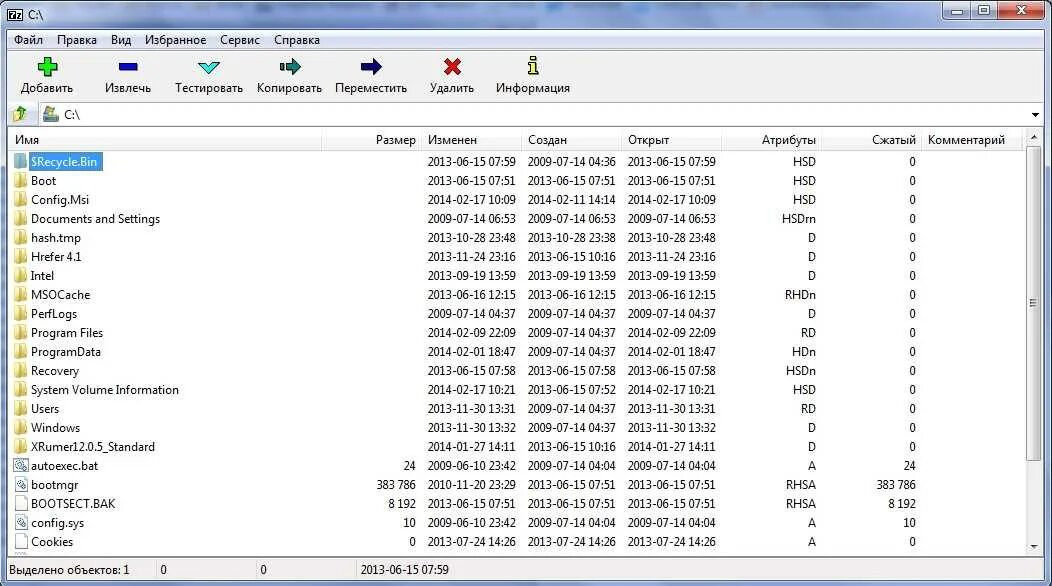Click the 7z icon in title bar
Image resolution: width=1052 pixels, height=586 pixels.
point(15,14)
